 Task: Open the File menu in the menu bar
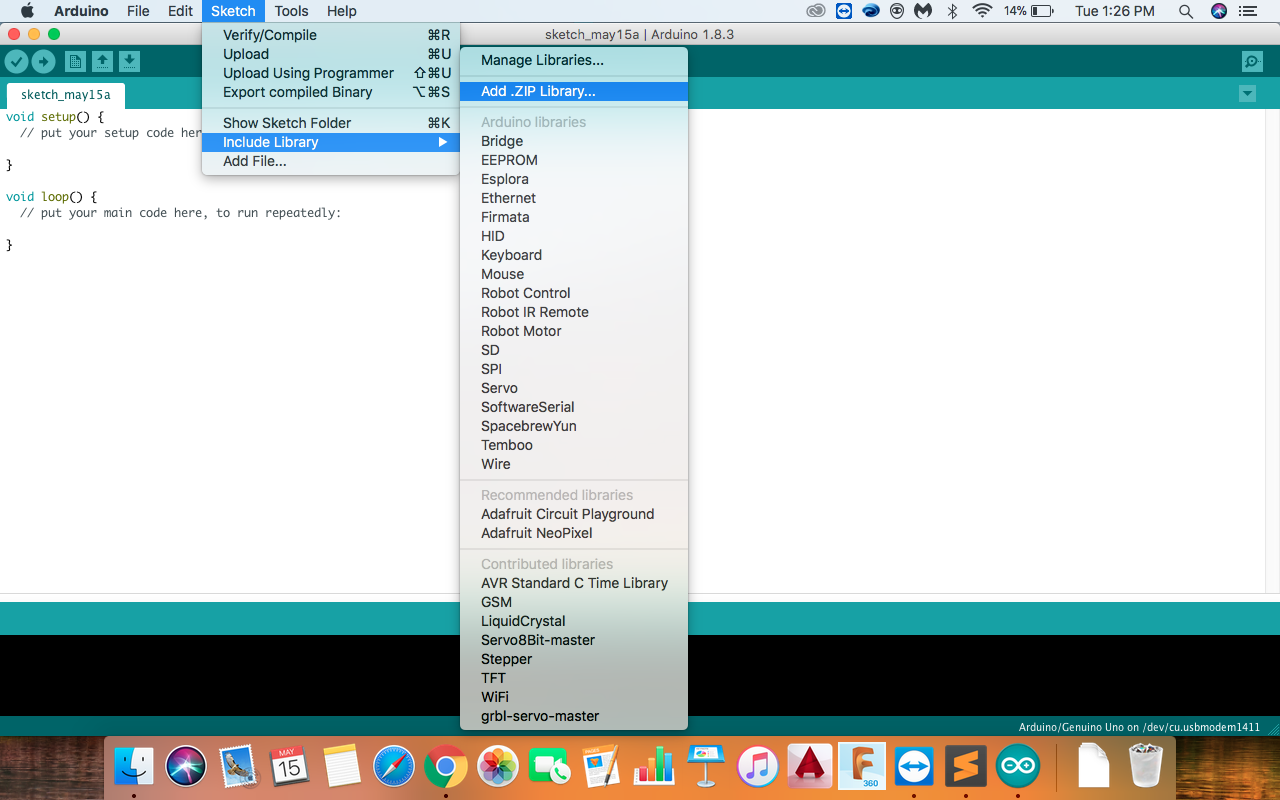point(138,11)
